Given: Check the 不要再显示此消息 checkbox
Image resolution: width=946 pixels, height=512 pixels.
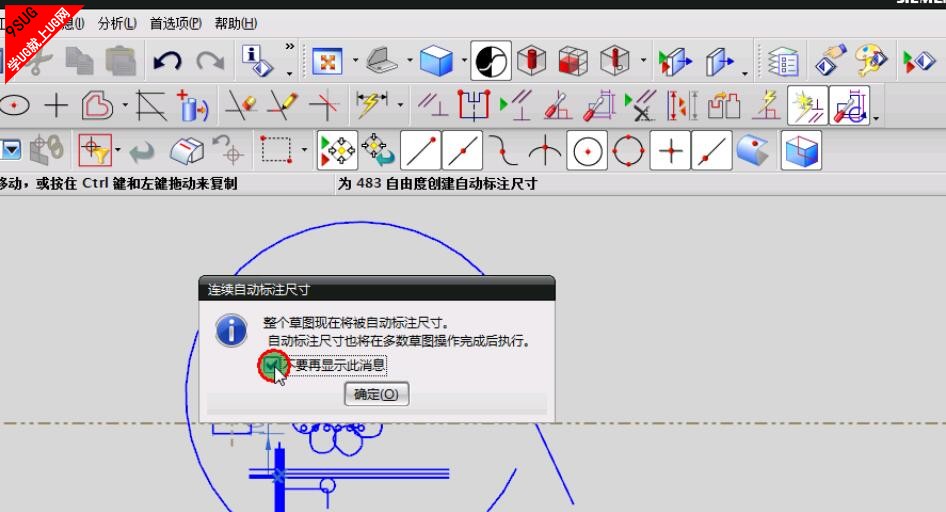Looking at the screenshot, I should pos(272,364).
